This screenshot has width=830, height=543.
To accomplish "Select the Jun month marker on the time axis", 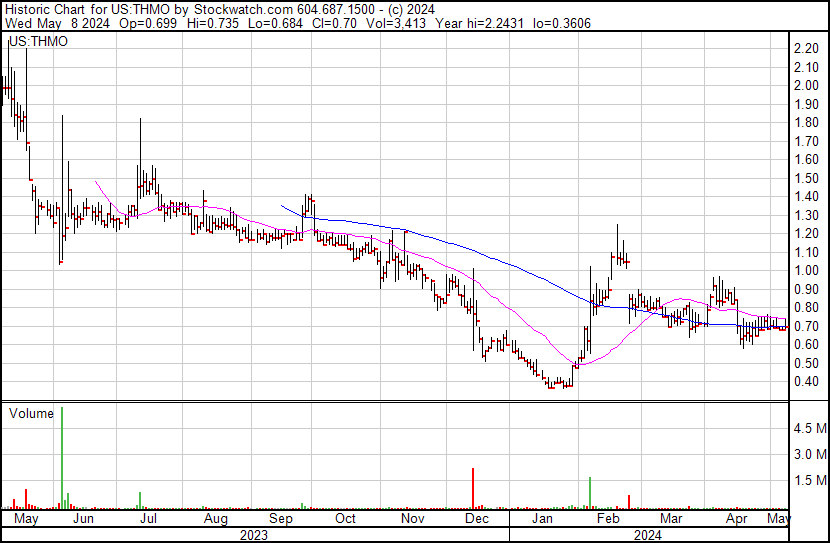I will (x=84, y=519).
